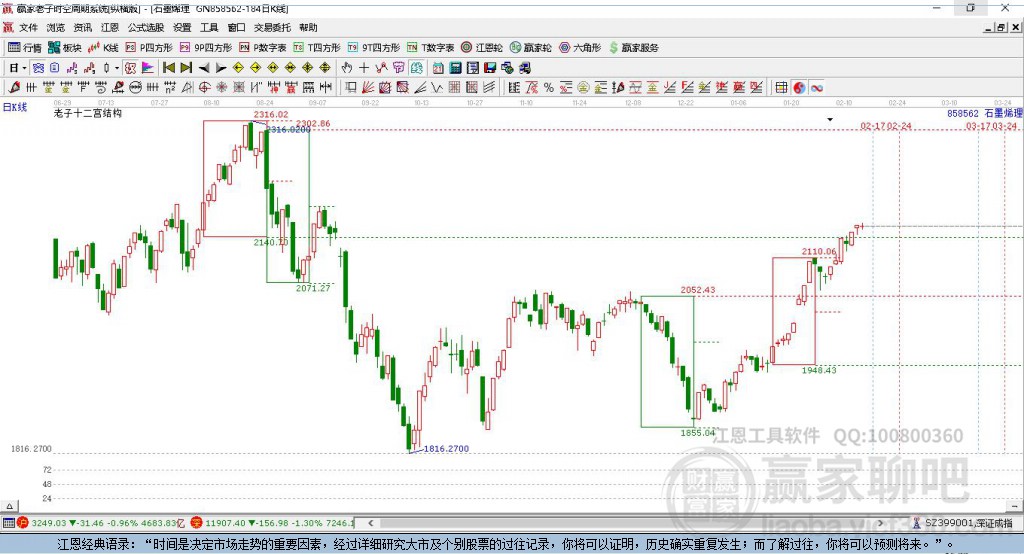Open the P四方形 tool
The image size is (1024, 554).
pos(149,47)
